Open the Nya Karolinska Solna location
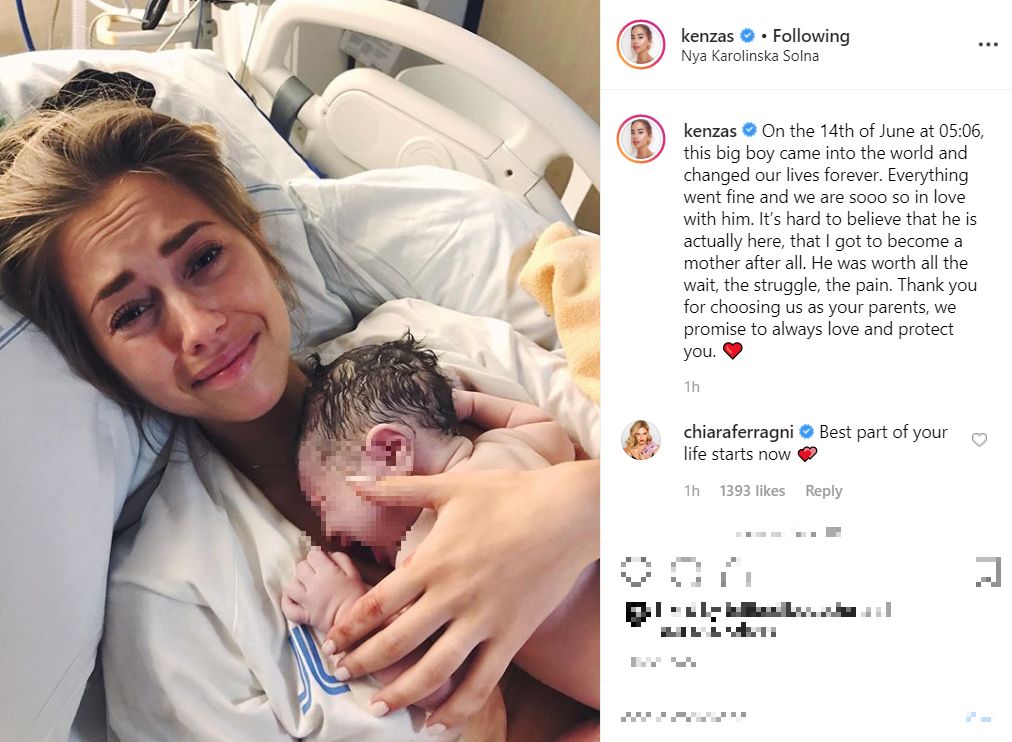 click(750, 56)
